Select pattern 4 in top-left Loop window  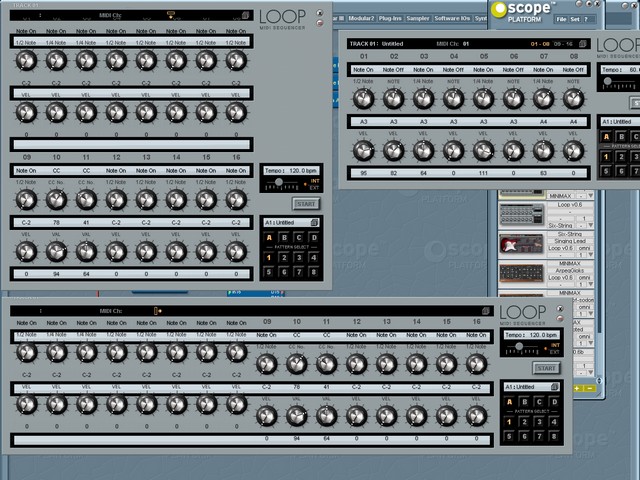(314, 258)
